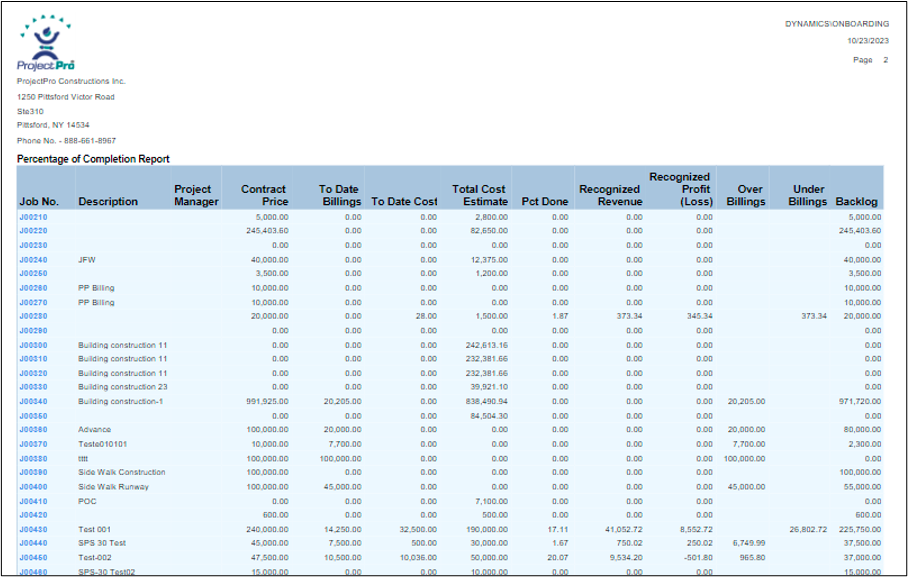Click the Pct Done column header
Image resolution: width=908 pixels, height=577 pixels.
pos(545,202)
